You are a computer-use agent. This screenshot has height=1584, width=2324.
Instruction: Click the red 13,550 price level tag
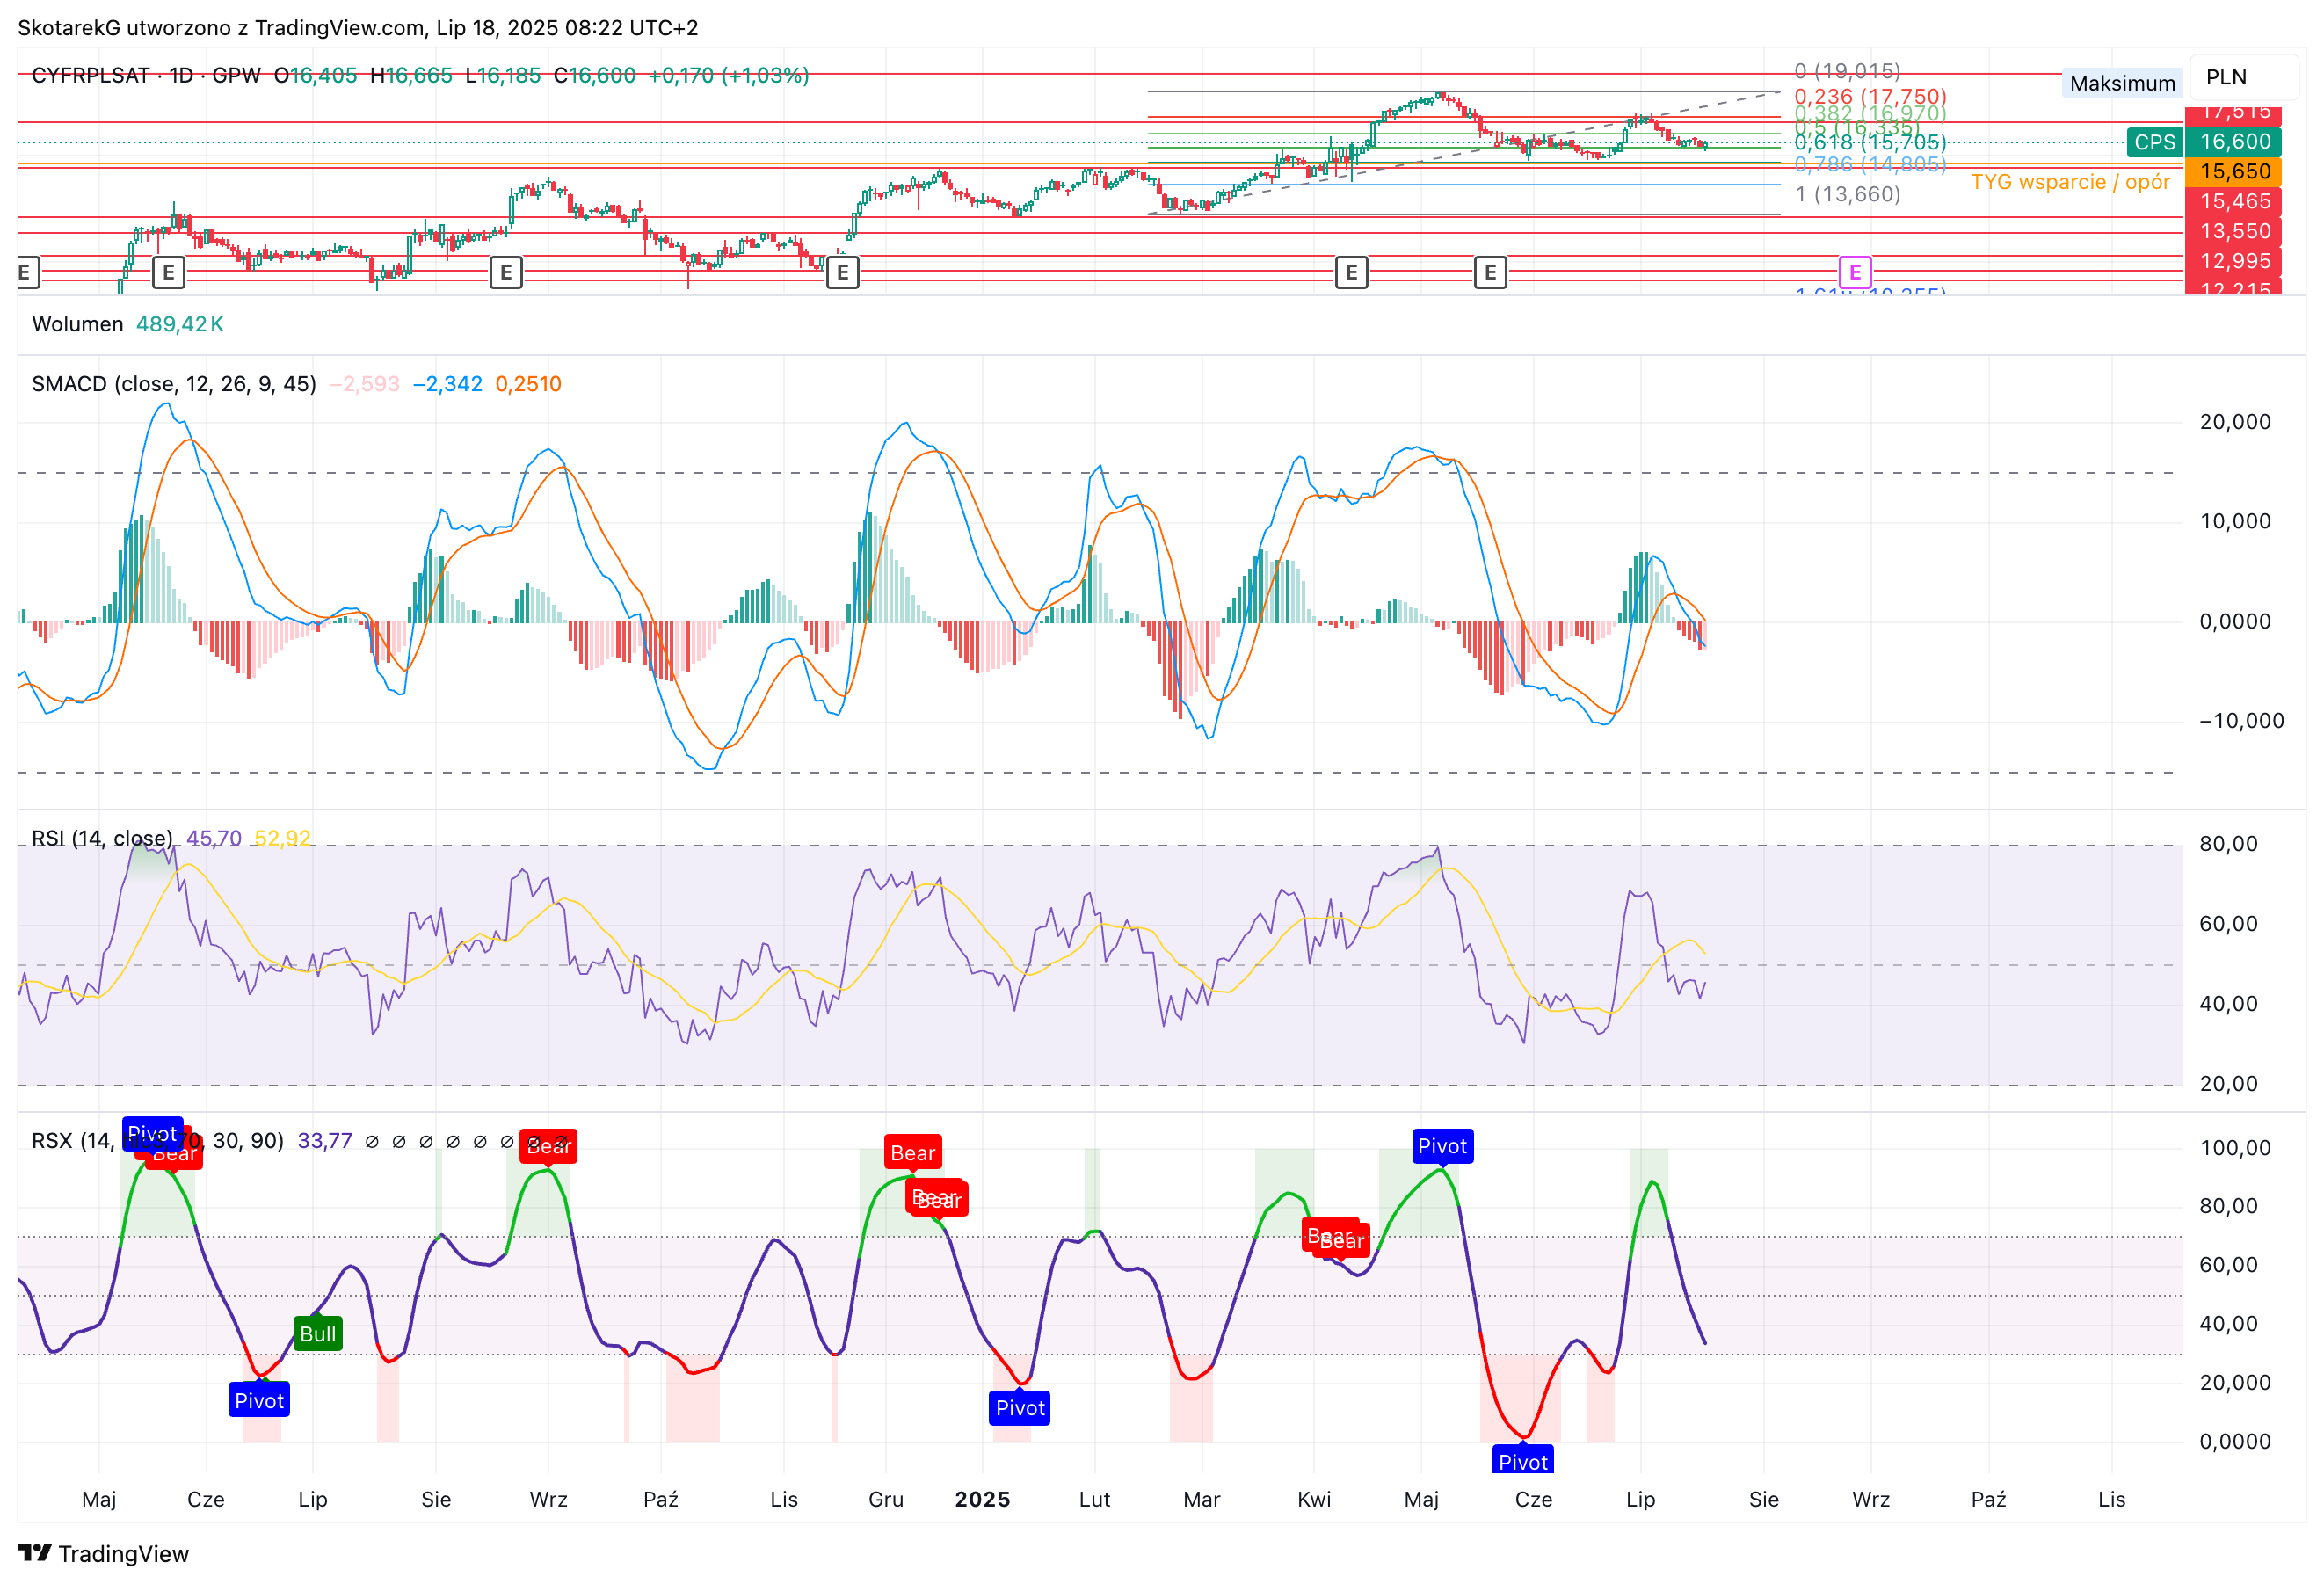(2234, 232)
